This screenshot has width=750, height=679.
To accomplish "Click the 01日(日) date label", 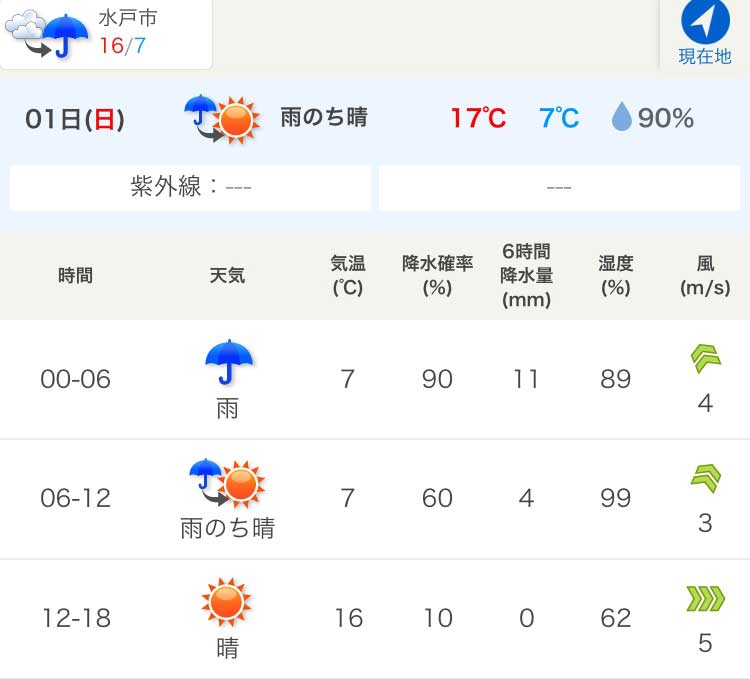I will tap(75, 119).
